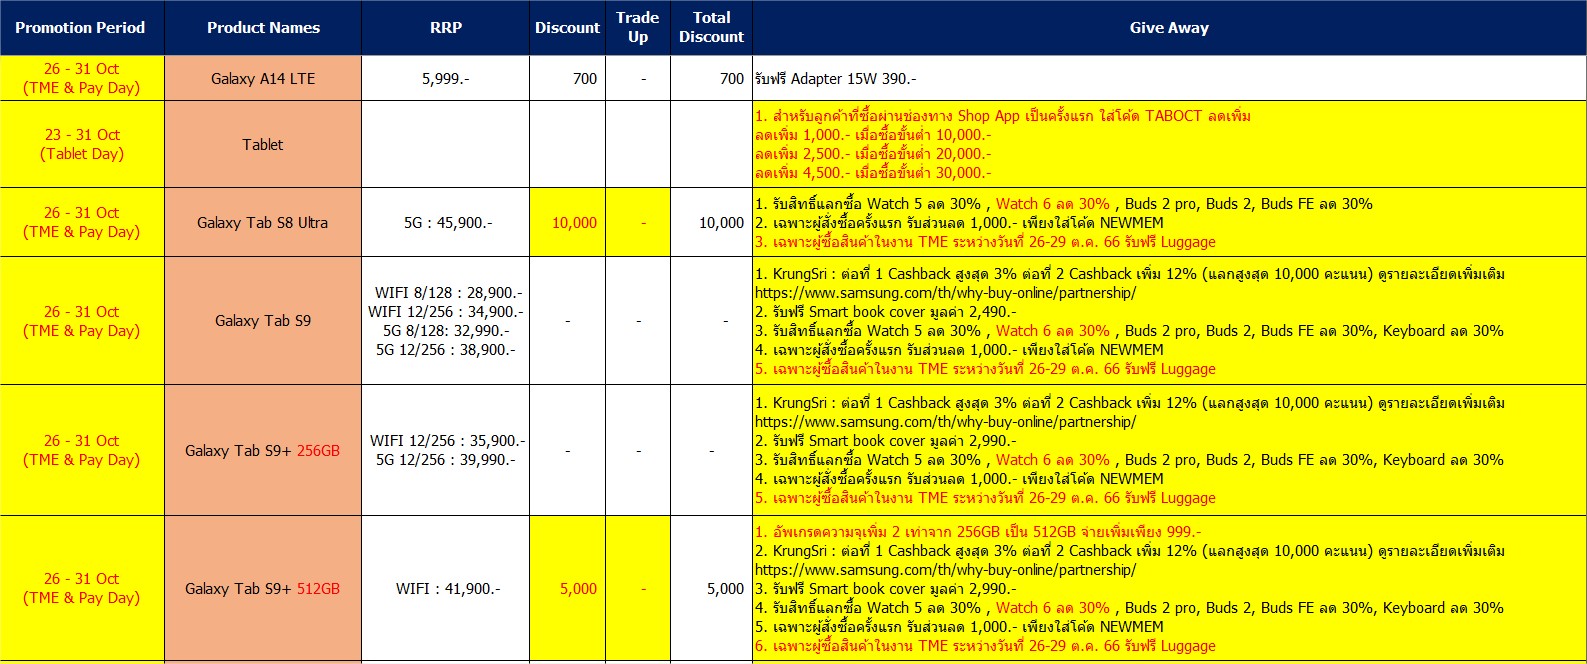Click the 26 - 31 Oct cell beside Galaxy A14 LTE
Viewport: 1587px width, 664px height.
click(82, 78)
